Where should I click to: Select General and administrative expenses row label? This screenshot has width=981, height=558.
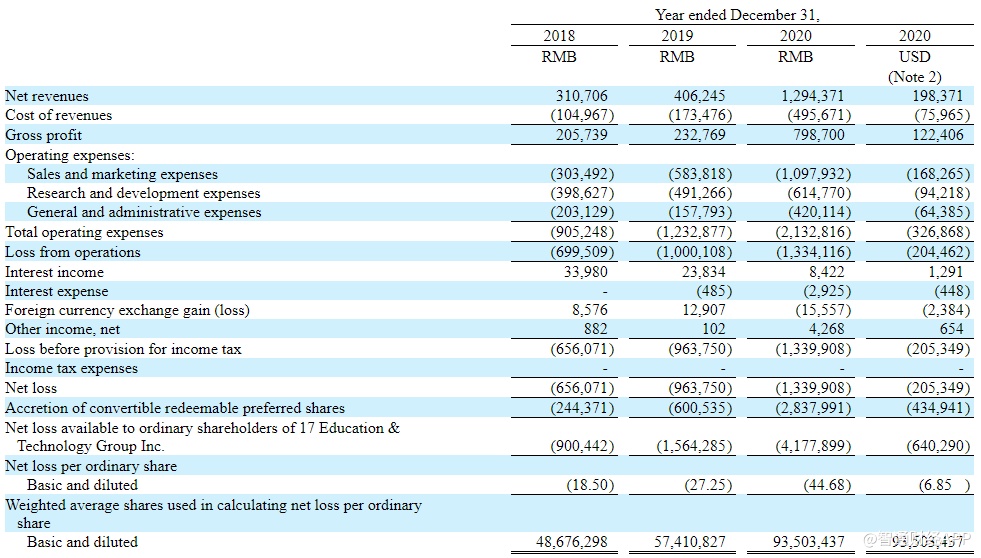(144, 212)
